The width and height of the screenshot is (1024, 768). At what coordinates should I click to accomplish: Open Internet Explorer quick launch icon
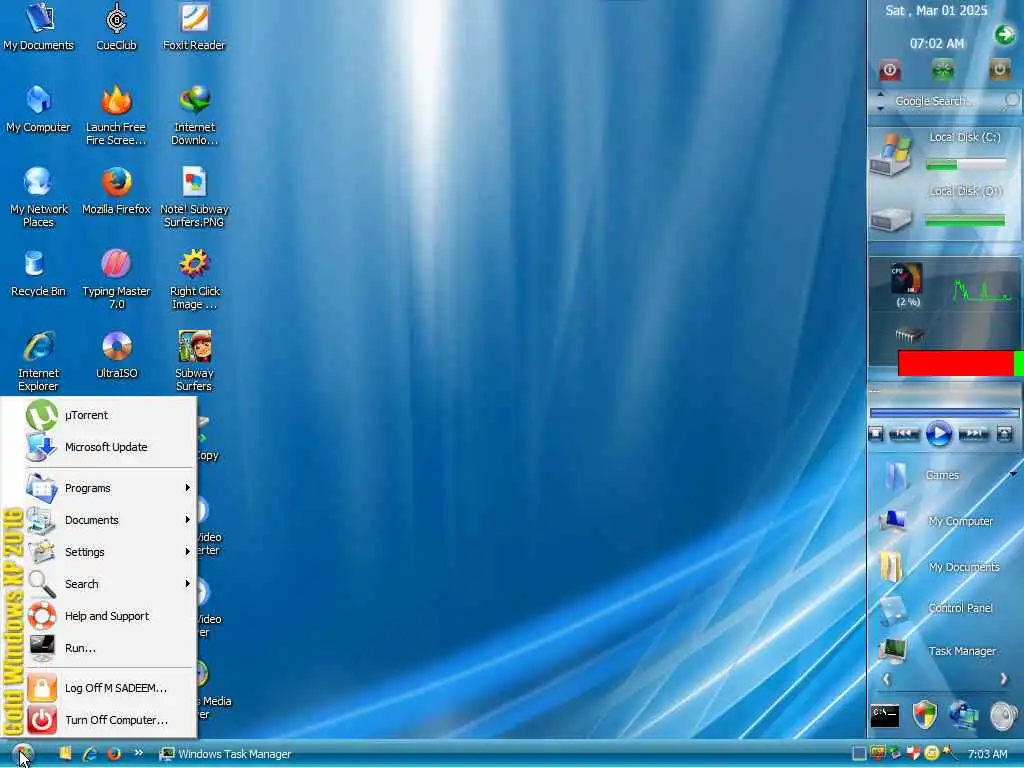point(89,754)
